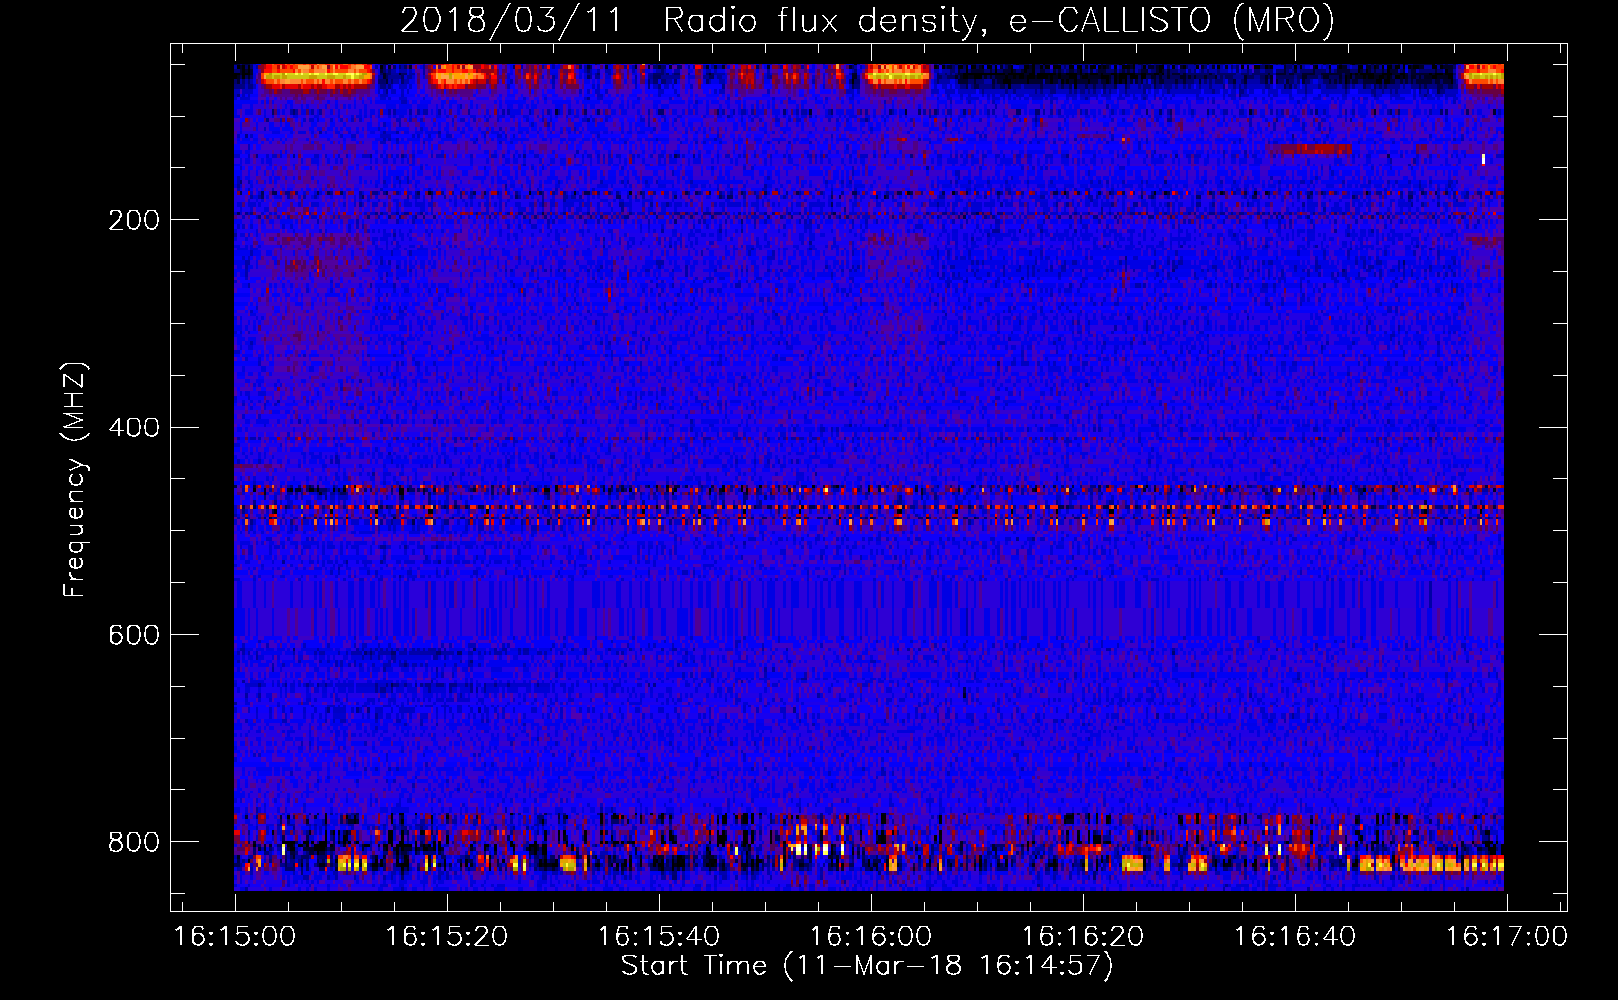1618x1000 pixels.
Task: Click the 600 frequency tick label
Action: click(134, 636)
